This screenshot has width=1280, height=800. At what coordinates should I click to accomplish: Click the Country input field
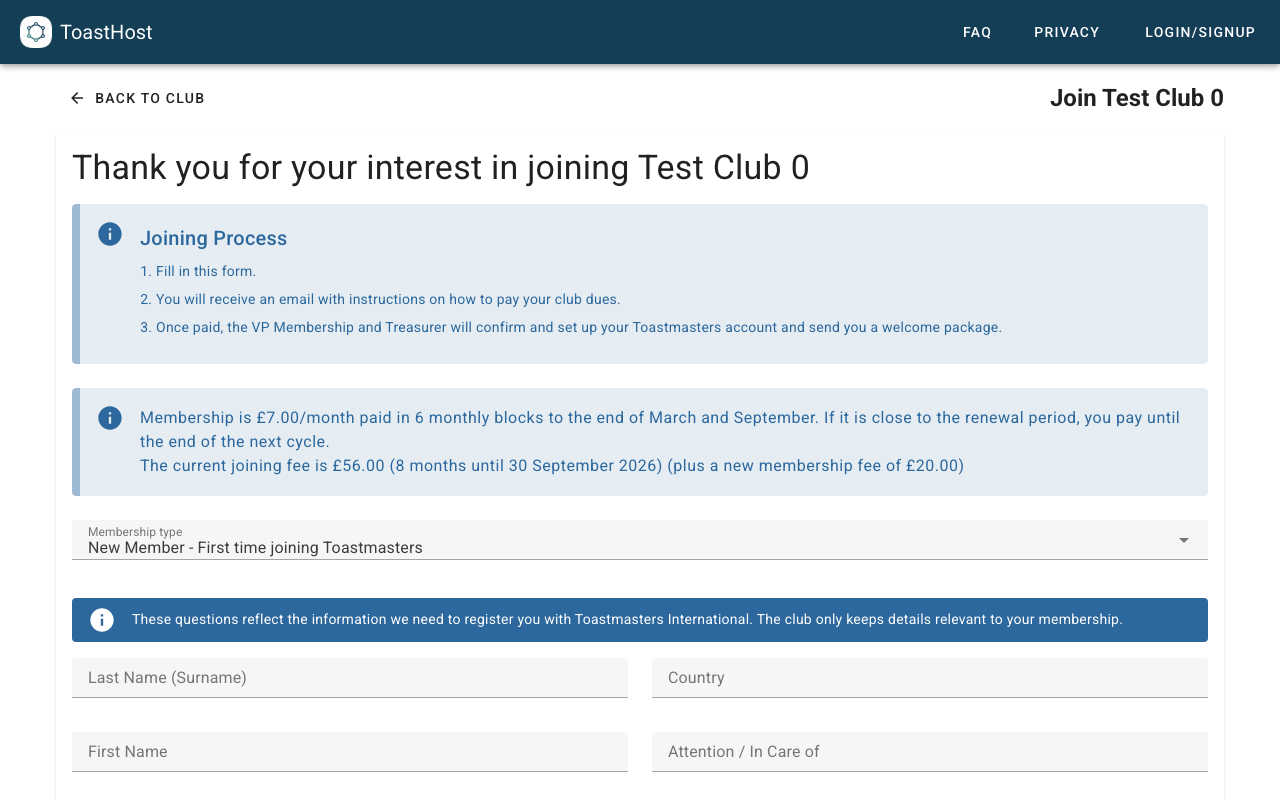pyautogui.click(x=929, y=678)
